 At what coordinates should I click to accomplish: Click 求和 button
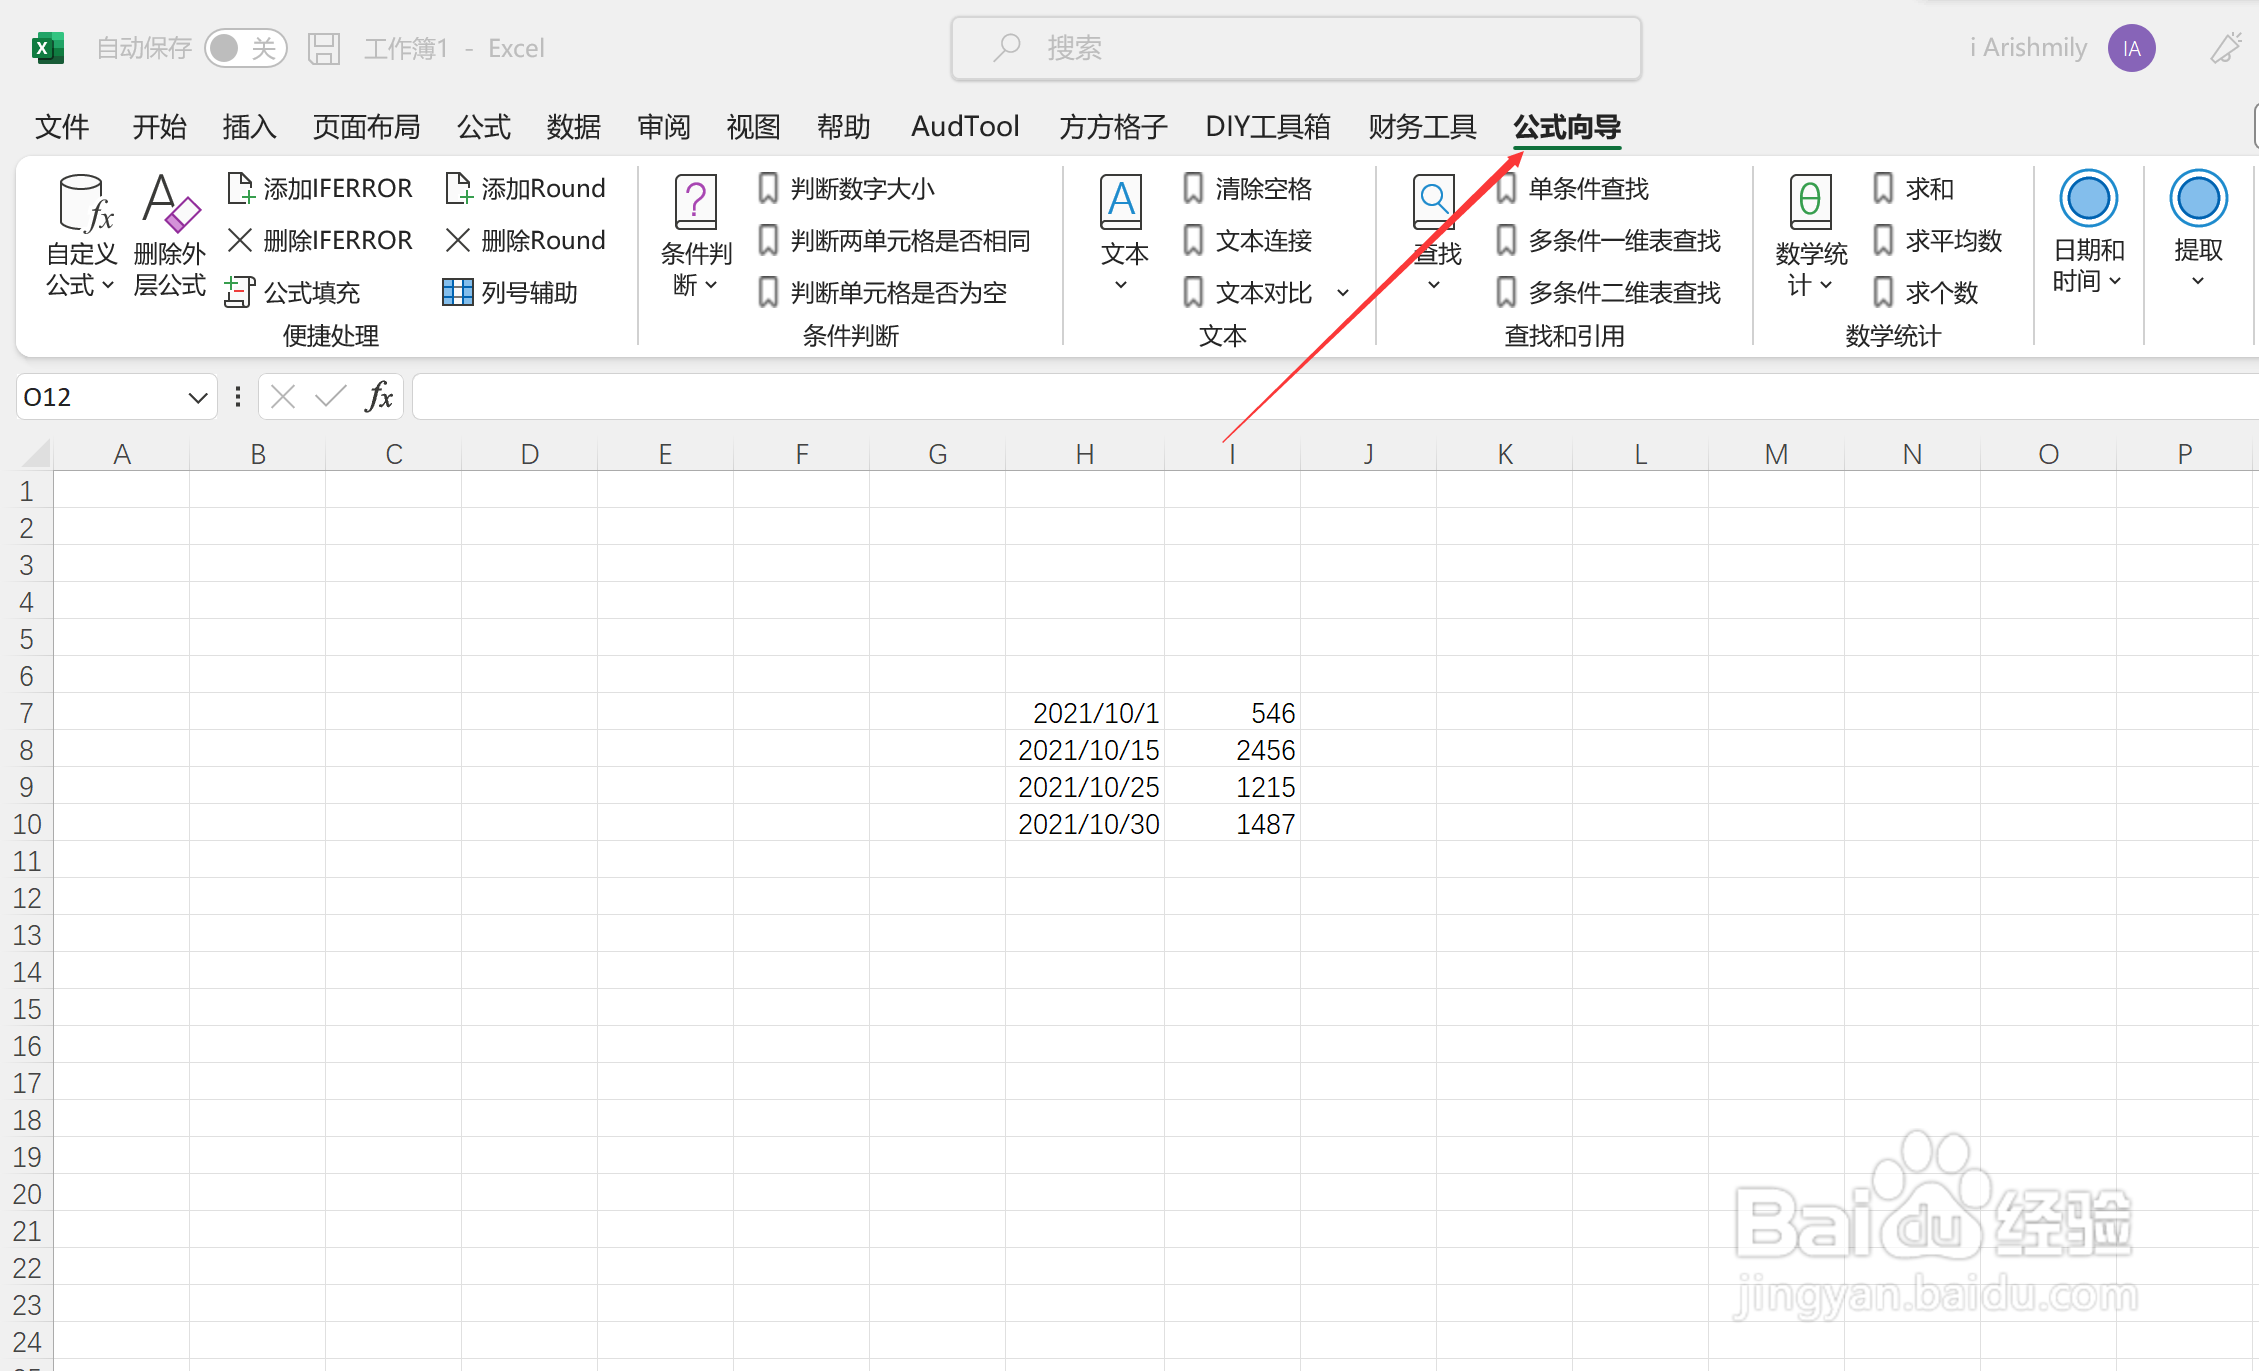[x=1913, y=188]
